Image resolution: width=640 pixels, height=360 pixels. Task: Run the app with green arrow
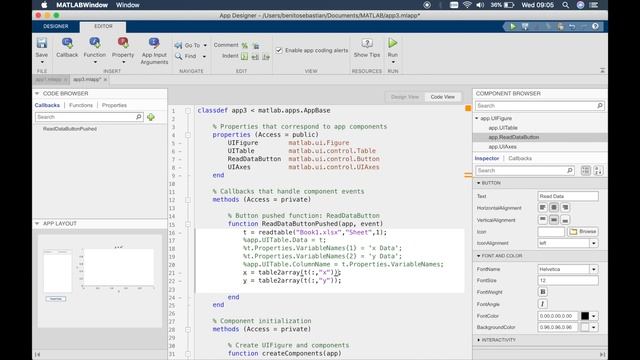393,43
